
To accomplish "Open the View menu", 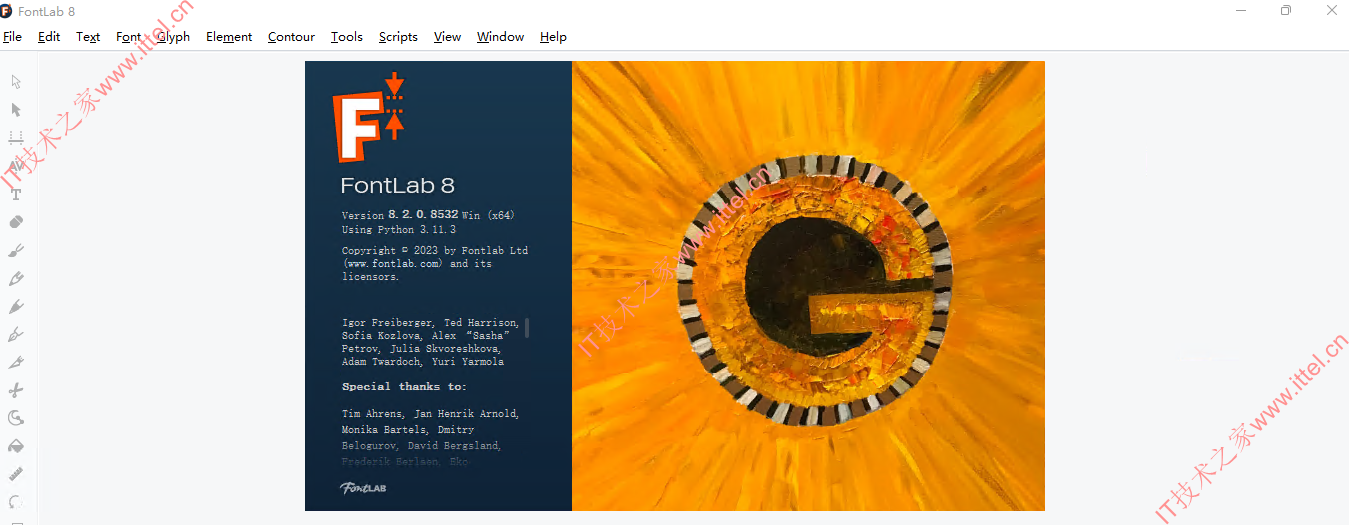I will [447, 37].
